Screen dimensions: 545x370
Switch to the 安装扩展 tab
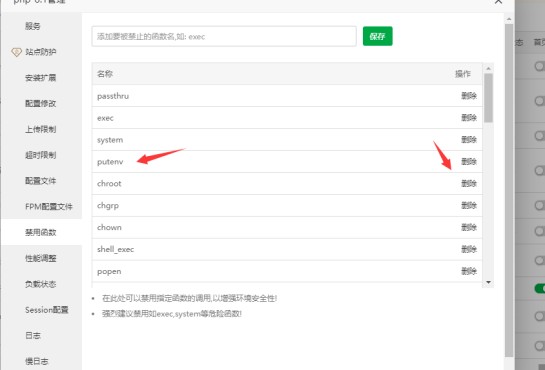click(40, 77)
